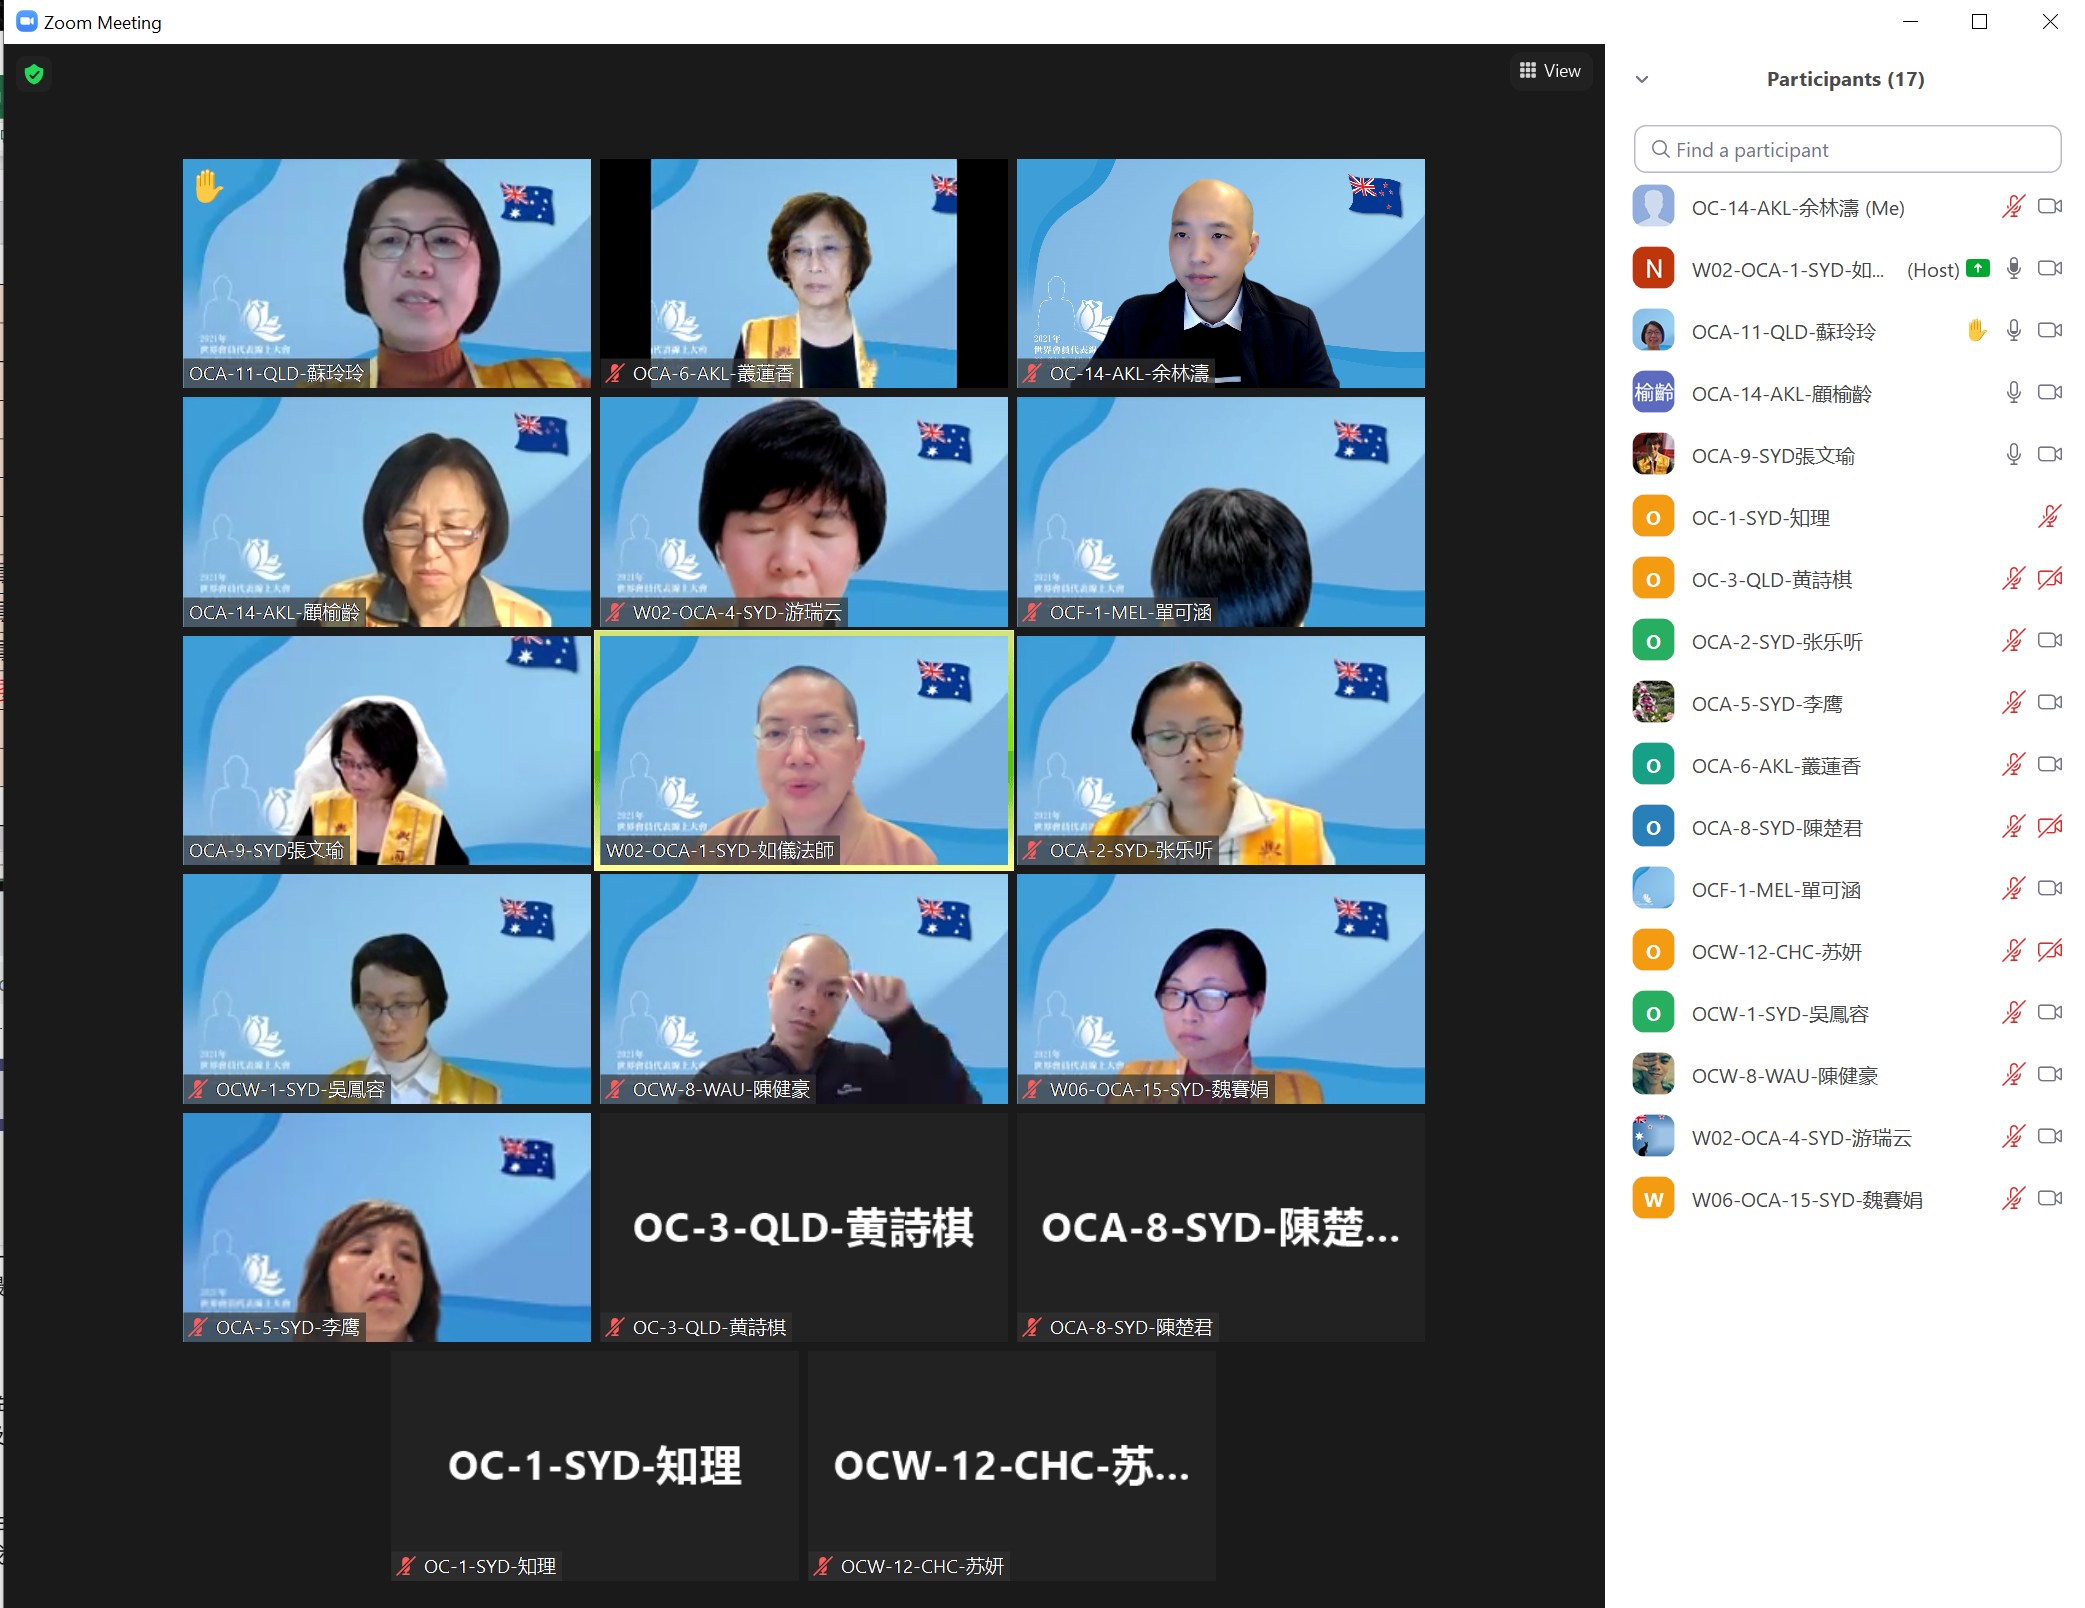Image resolution: width=2085 pixels, height=1608 pixels.
Task: Toggle the disabled camera icon for OC-3-QLD-黄詩棋
Action: (x=2049, y=579)
